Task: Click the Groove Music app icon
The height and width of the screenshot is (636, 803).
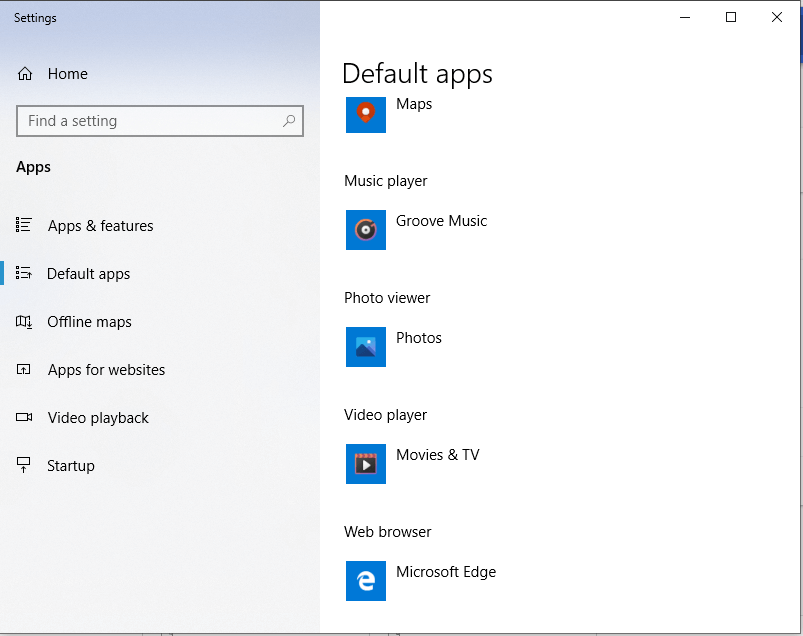Action: [x=366, y=230]
